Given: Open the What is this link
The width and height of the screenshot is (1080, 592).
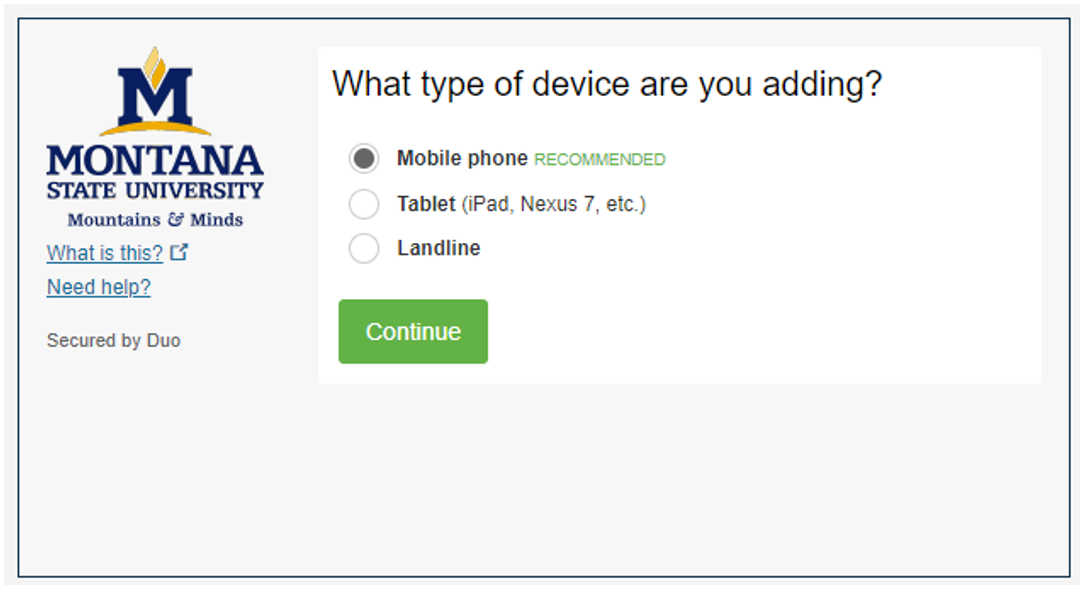Looking at the screenshot, I should (x=103, y=253).
